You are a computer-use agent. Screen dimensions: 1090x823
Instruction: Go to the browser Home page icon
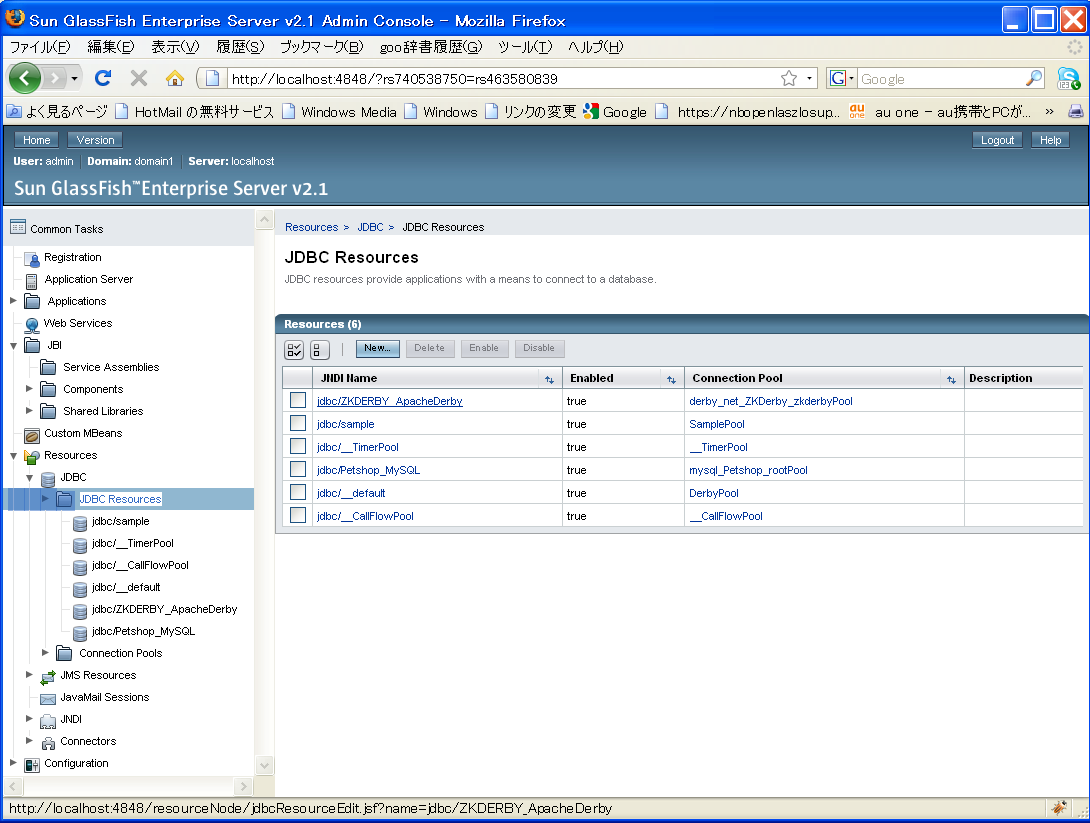coord(174,79)
